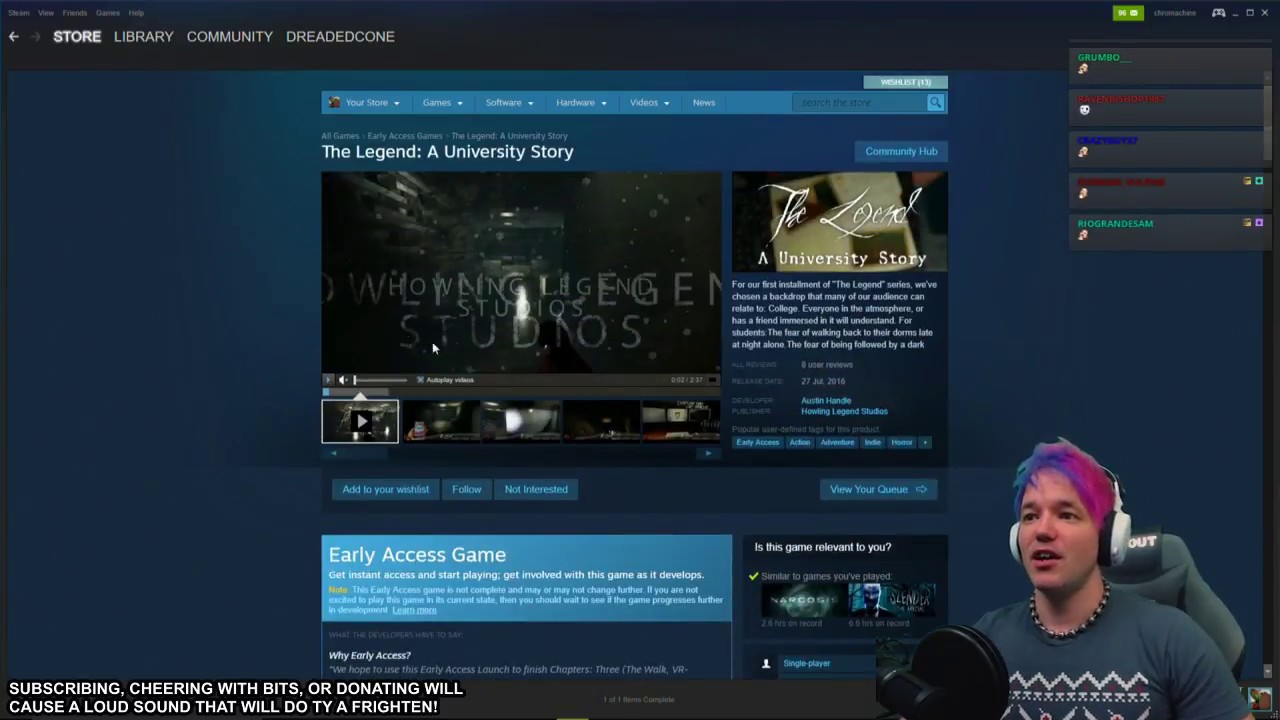Go back with the back arrow

pyautogui.click(x=13, y=36)
